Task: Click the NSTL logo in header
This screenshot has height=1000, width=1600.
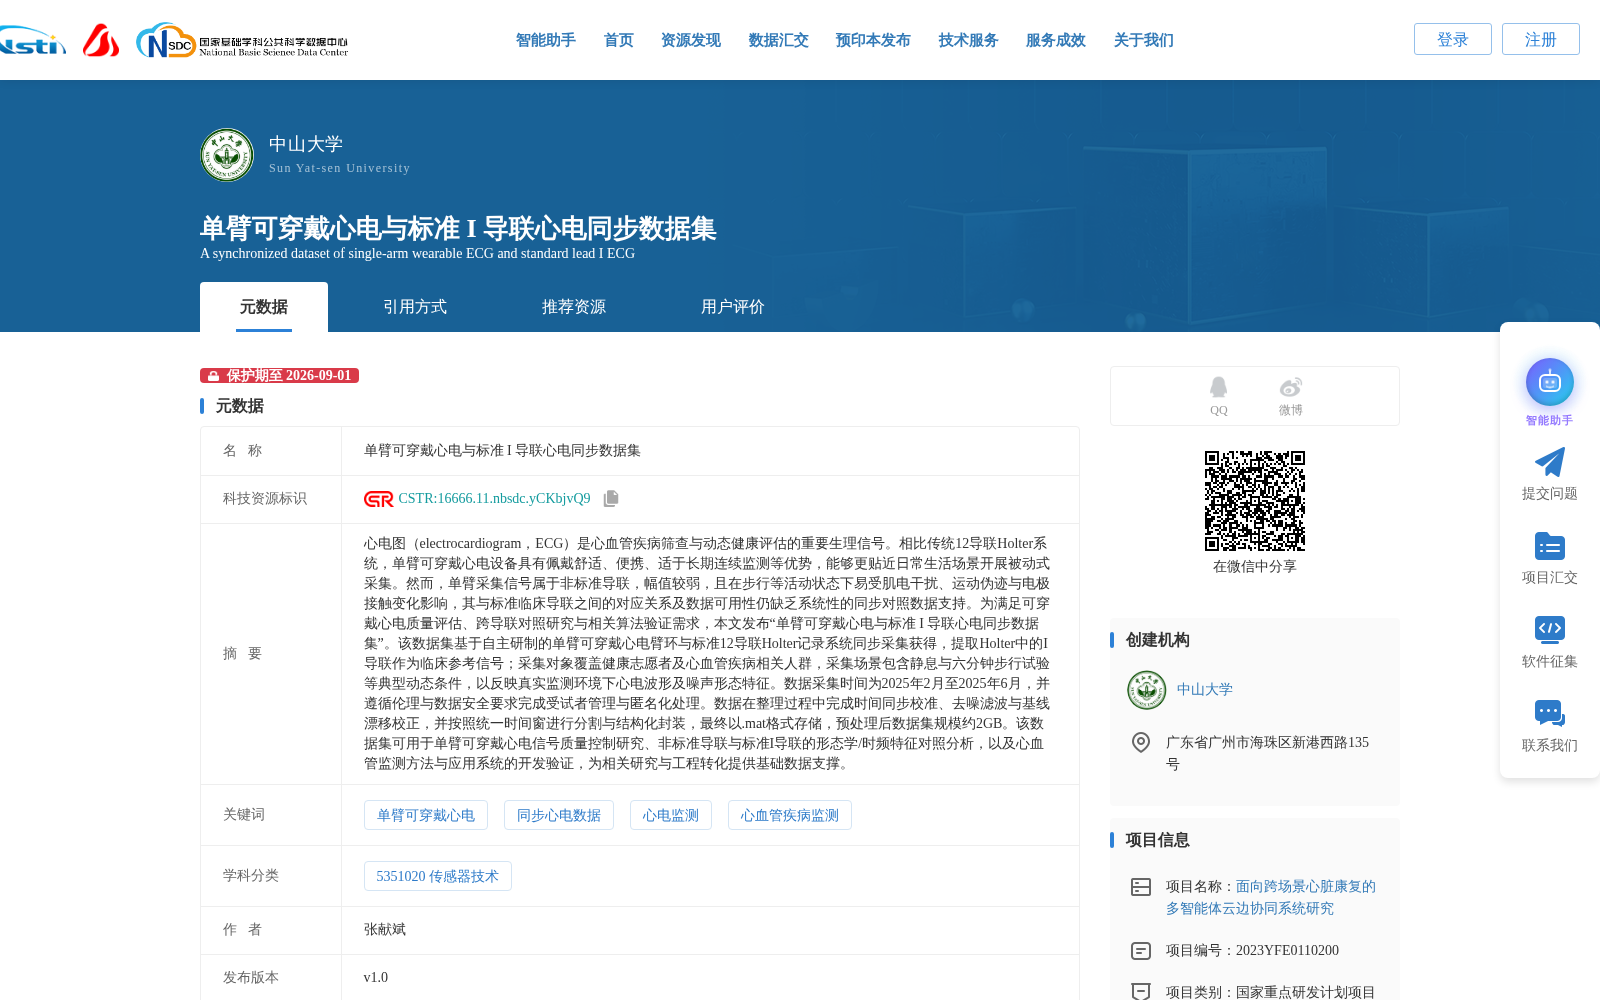Action: pos(32,40)
